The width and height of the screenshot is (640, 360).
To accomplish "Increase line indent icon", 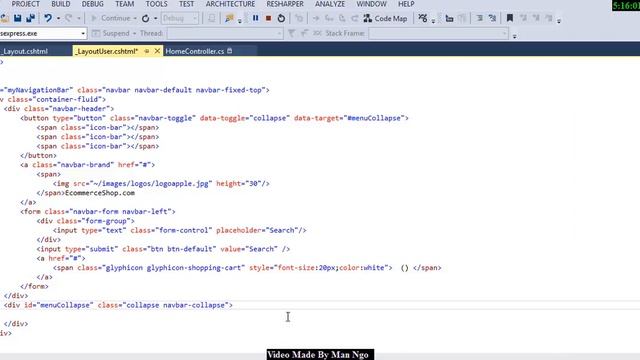I will (493, 18).
